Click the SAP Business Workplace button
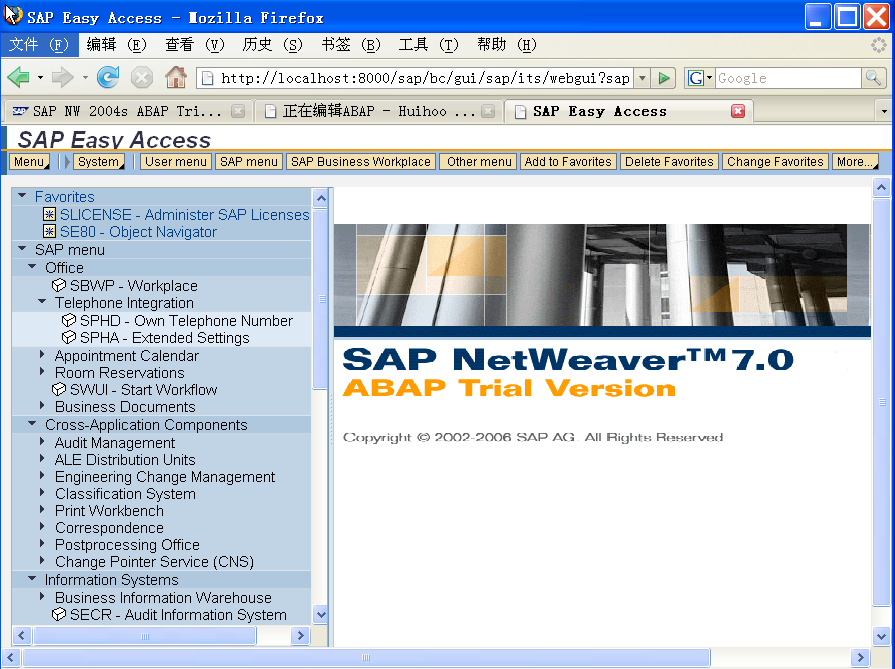This screenshot has height=669, width=895. (360, 162)
